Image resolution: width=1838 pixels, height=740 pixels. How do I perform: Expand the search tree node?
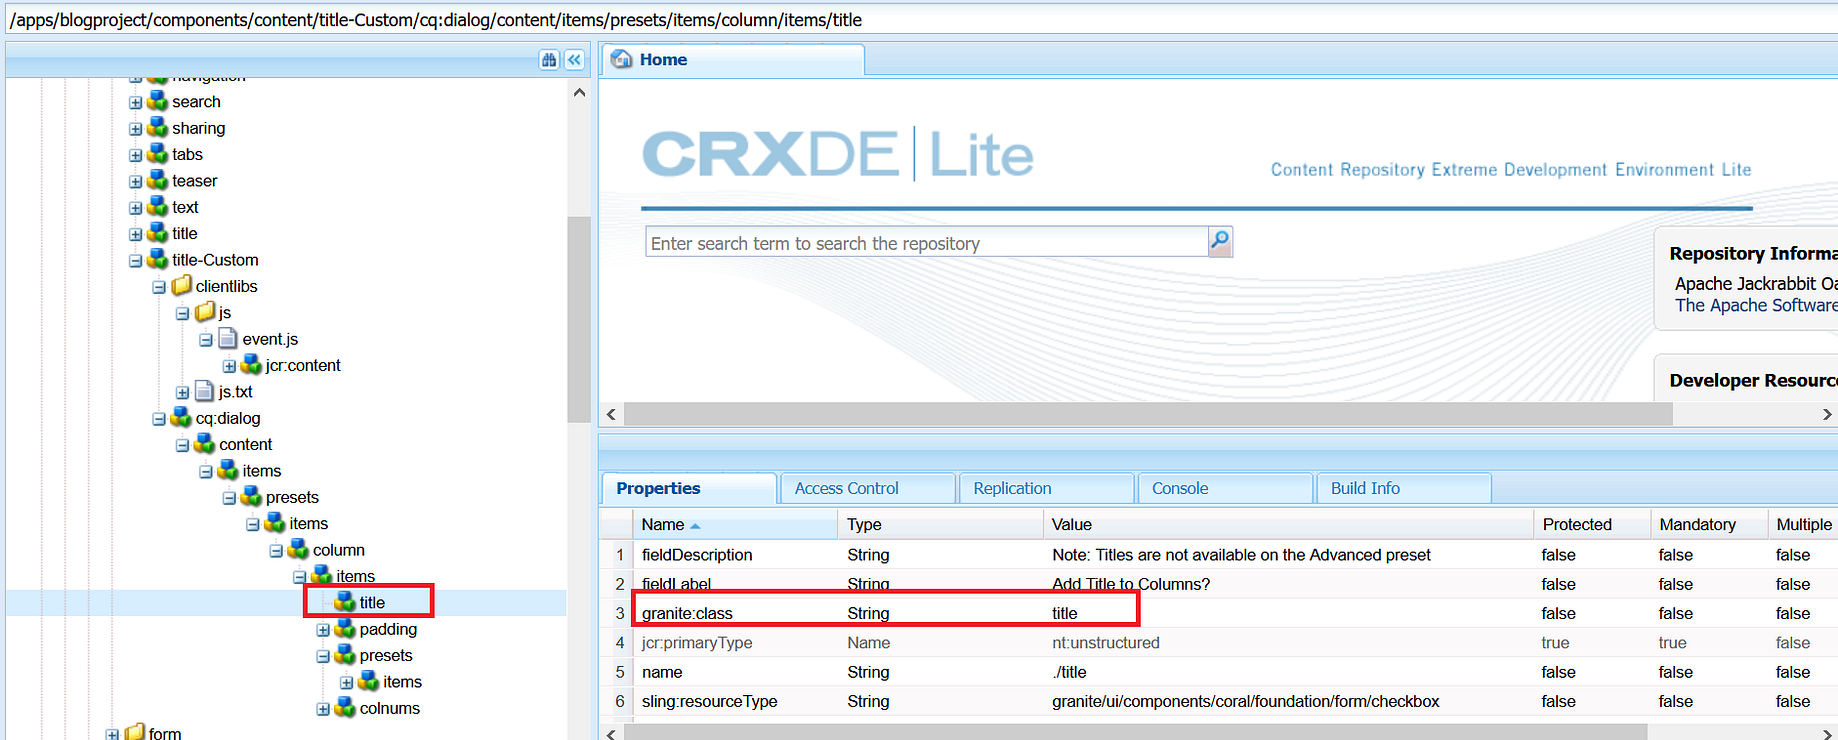coord(135,102)
